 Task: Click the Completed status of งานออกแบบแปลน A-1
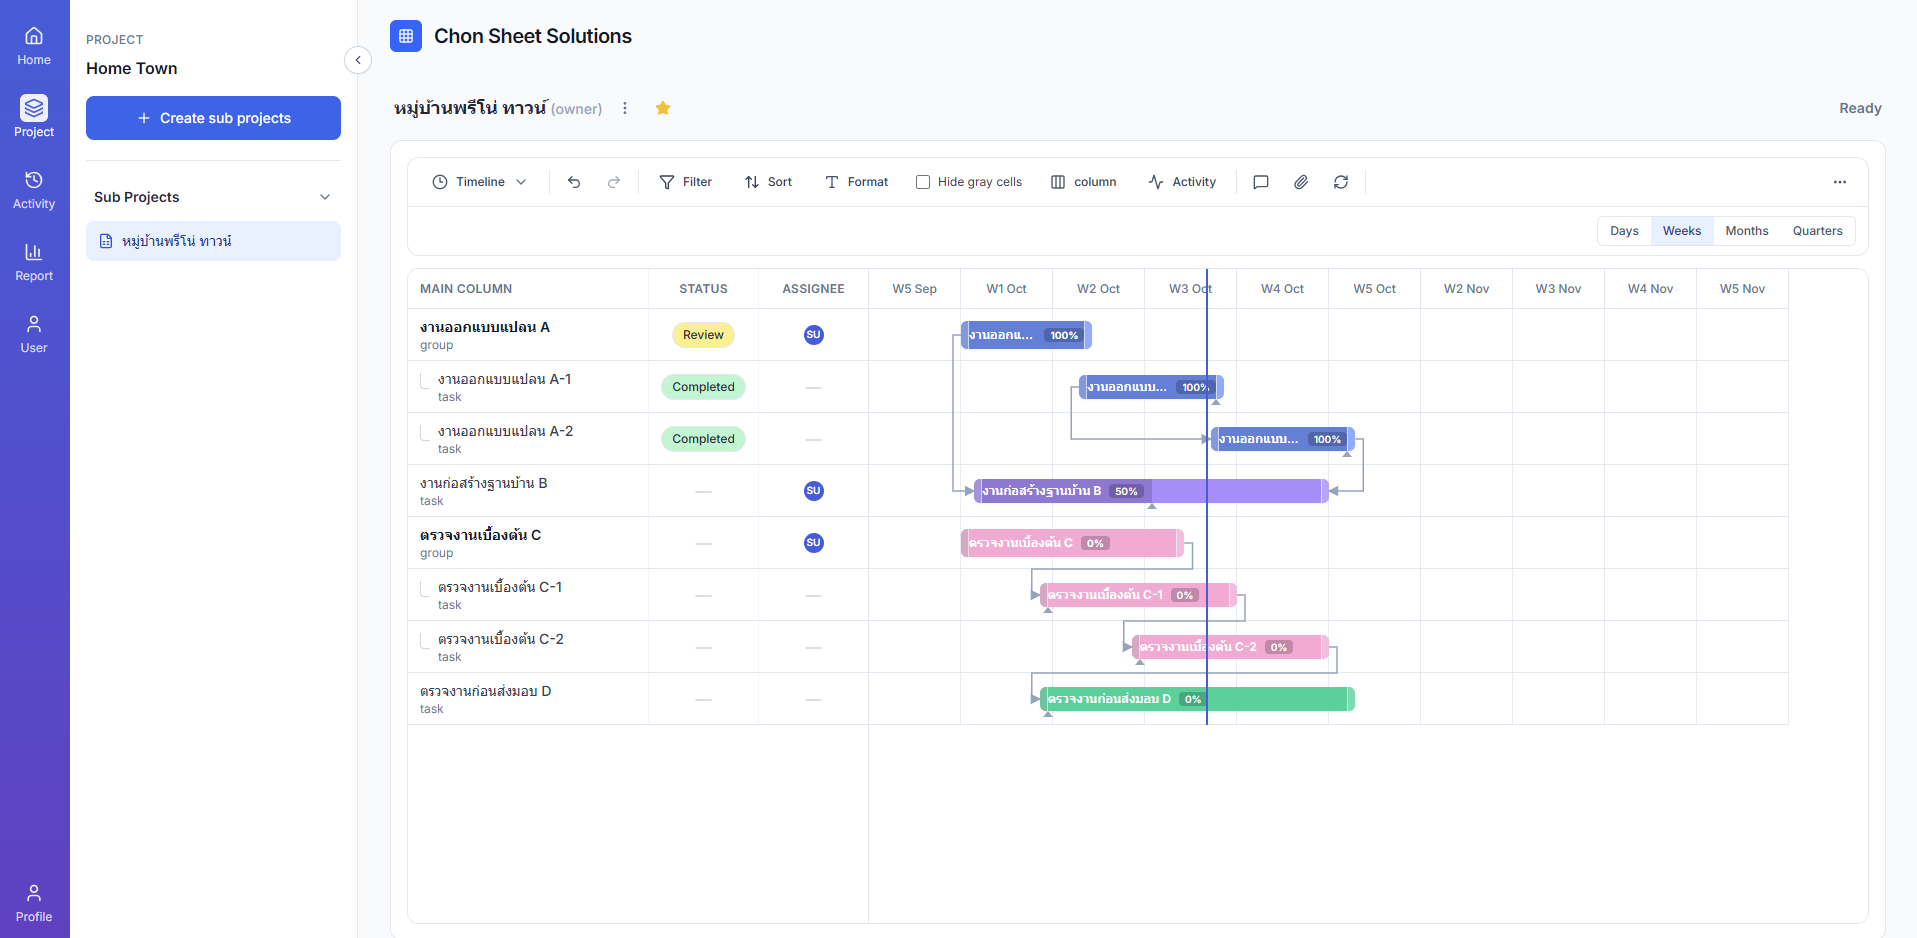coord(703,387)
